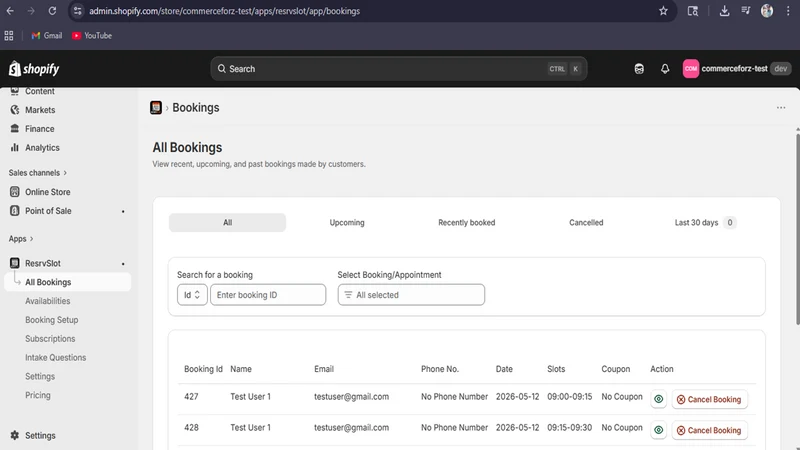This screenshot has height=450, width=800.
Task: Select the All bookings tab
Action: click(x=228, y=223)
